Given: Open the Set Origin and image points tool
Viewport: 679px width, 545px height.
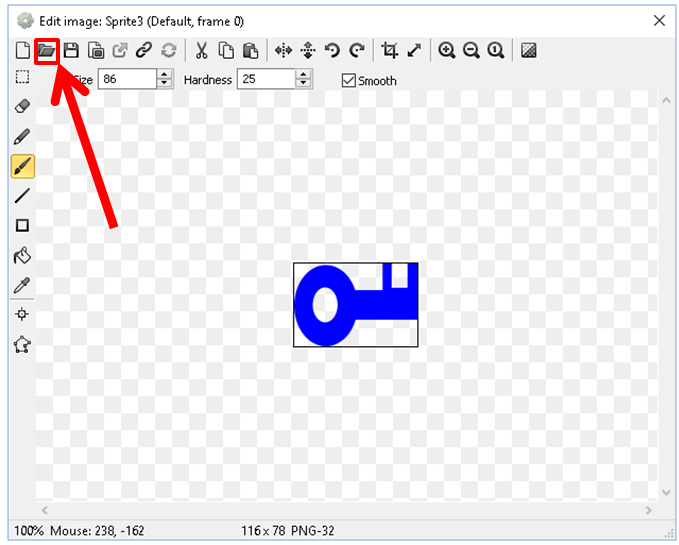Looking at the screenshot, I should coord(23,314).
